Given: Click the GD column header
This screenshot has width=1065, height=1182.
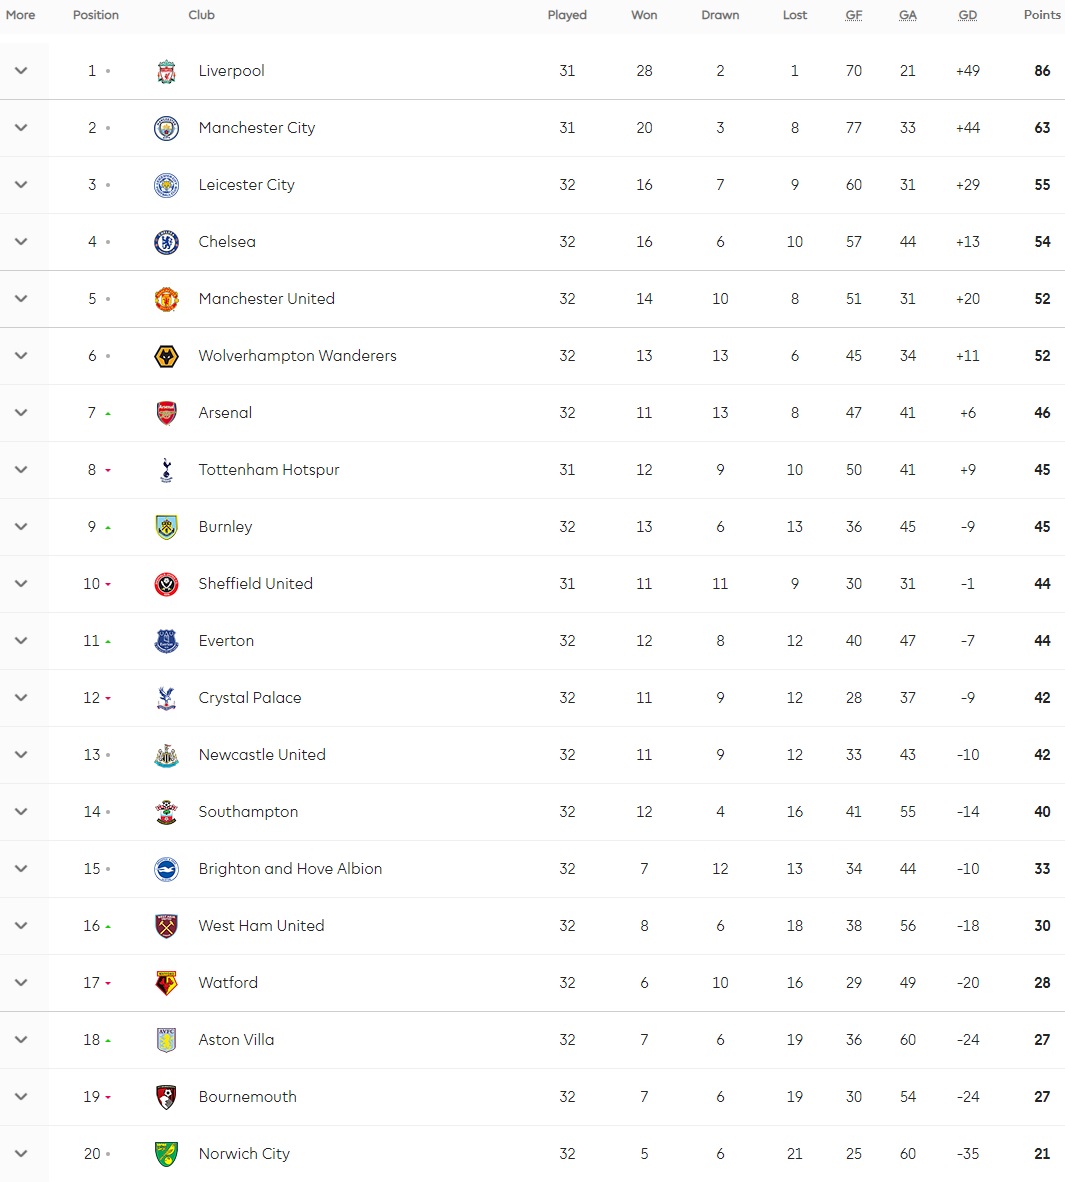Looking at the screenshot, I should point(968,15).
